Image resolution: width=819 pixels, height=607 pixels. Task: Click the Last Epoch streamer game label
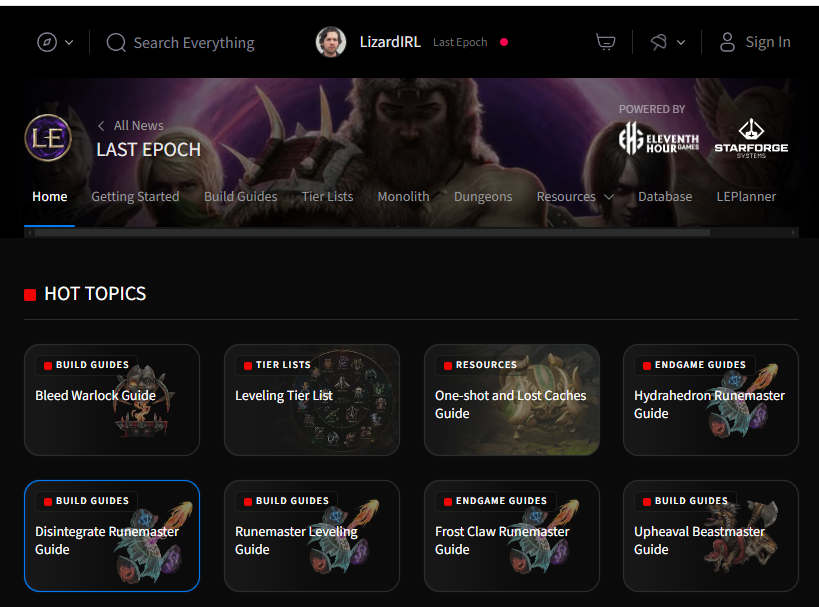pyautogui.click(x=460, y=42)
